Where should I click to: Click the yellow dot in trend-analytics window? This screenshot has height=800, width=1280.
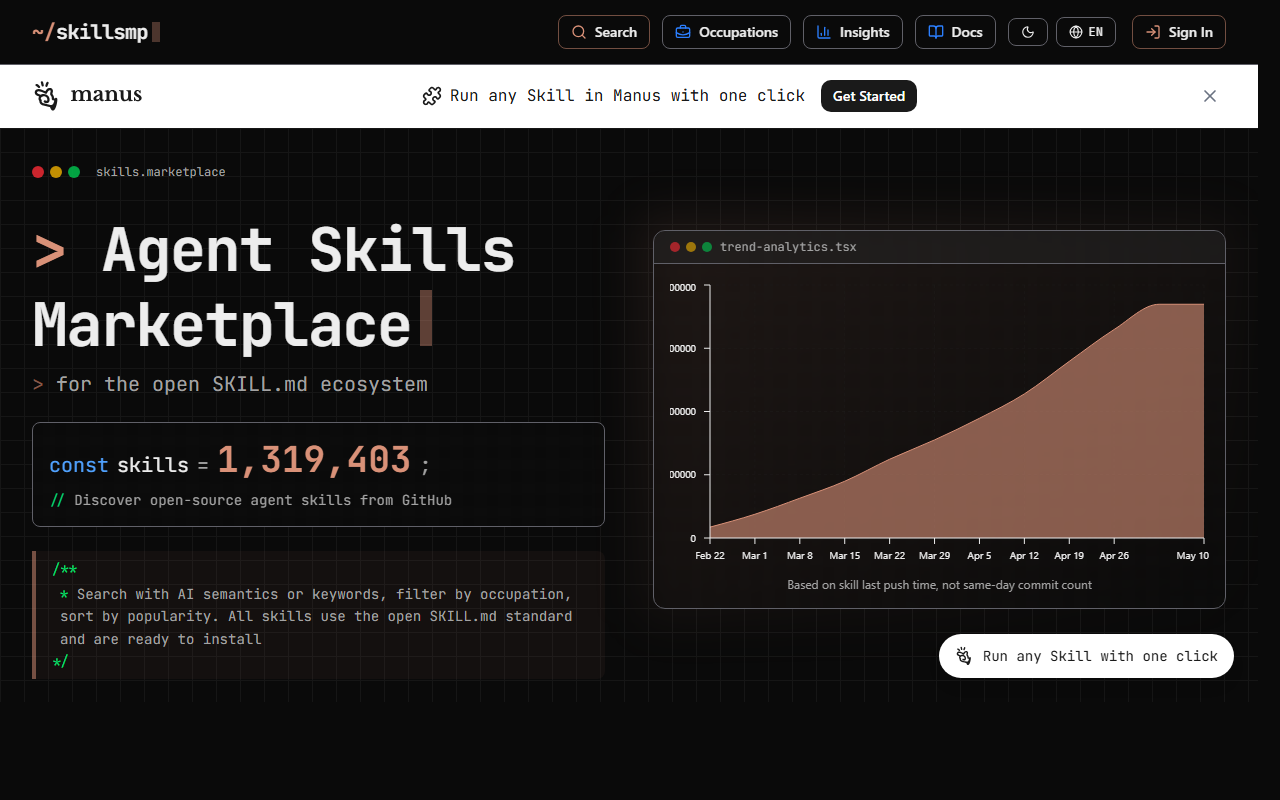pos(691,247)
